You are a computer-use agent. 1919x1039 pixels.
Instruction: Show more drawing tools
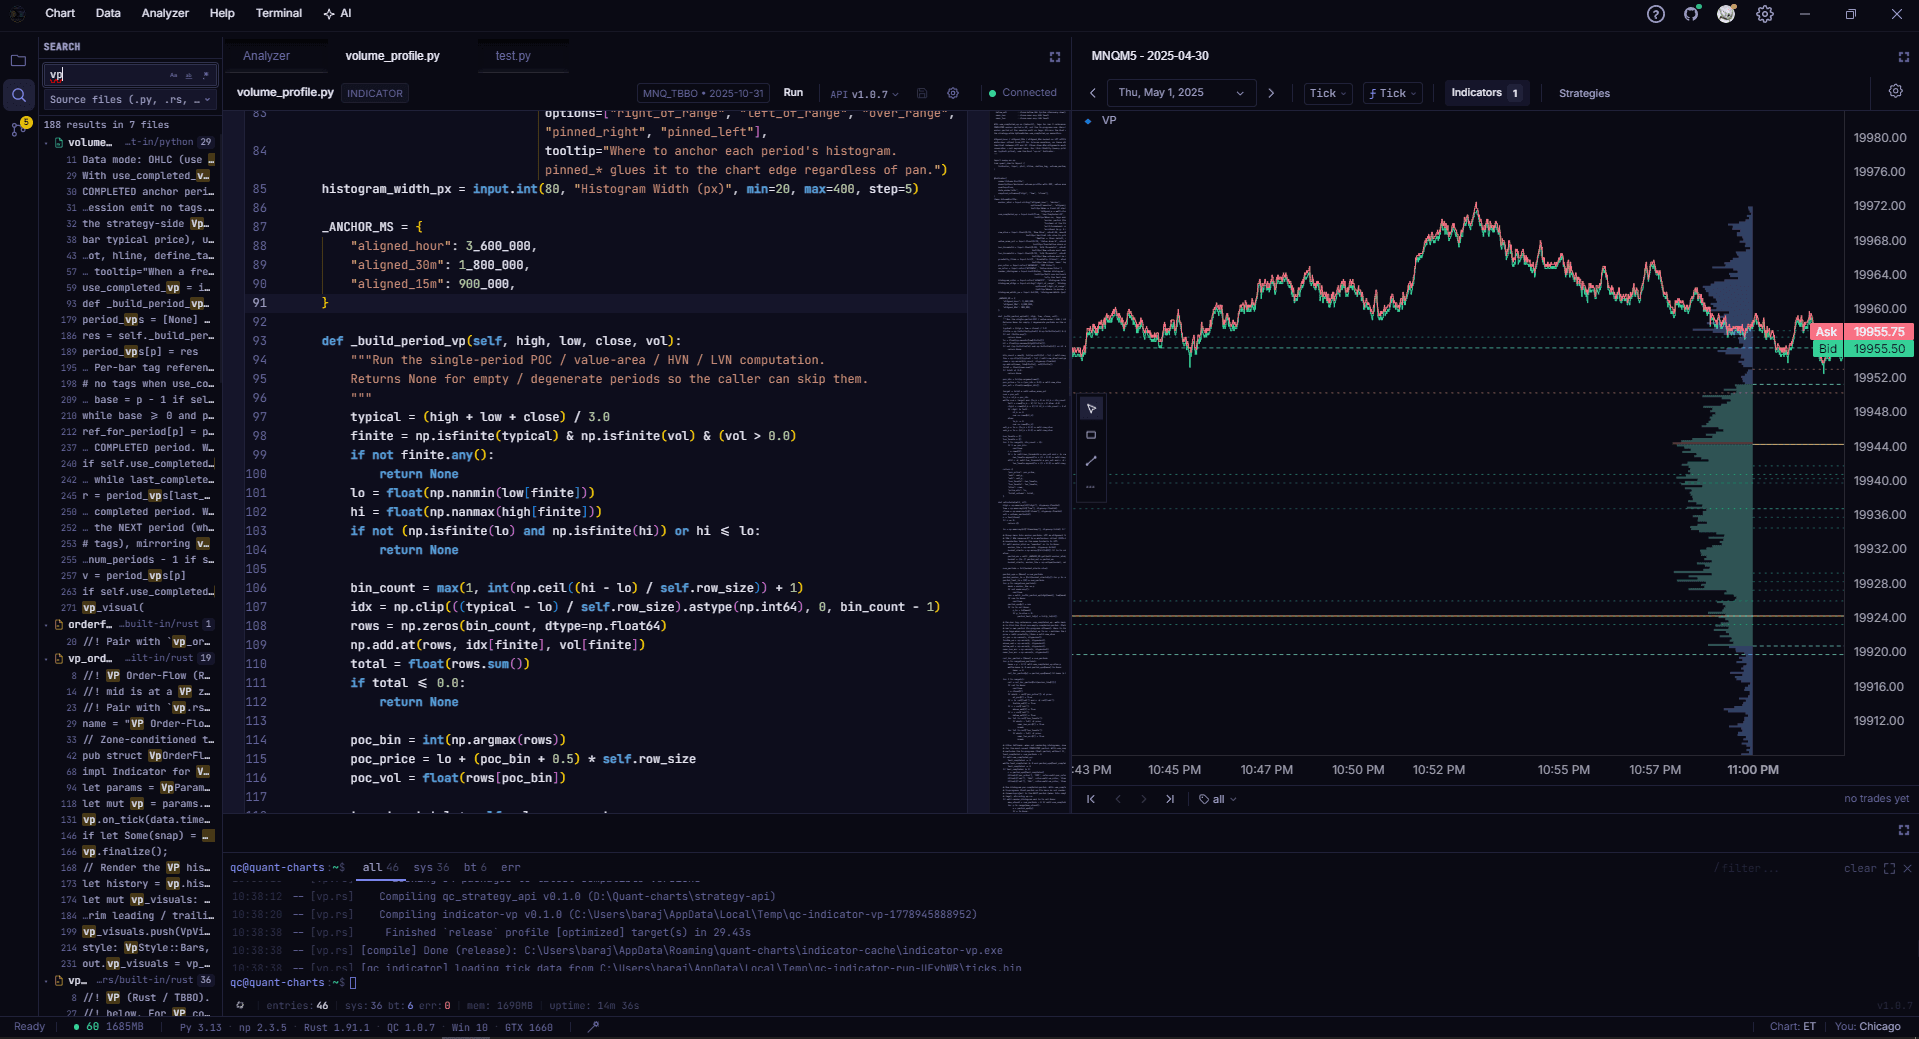1091,487
